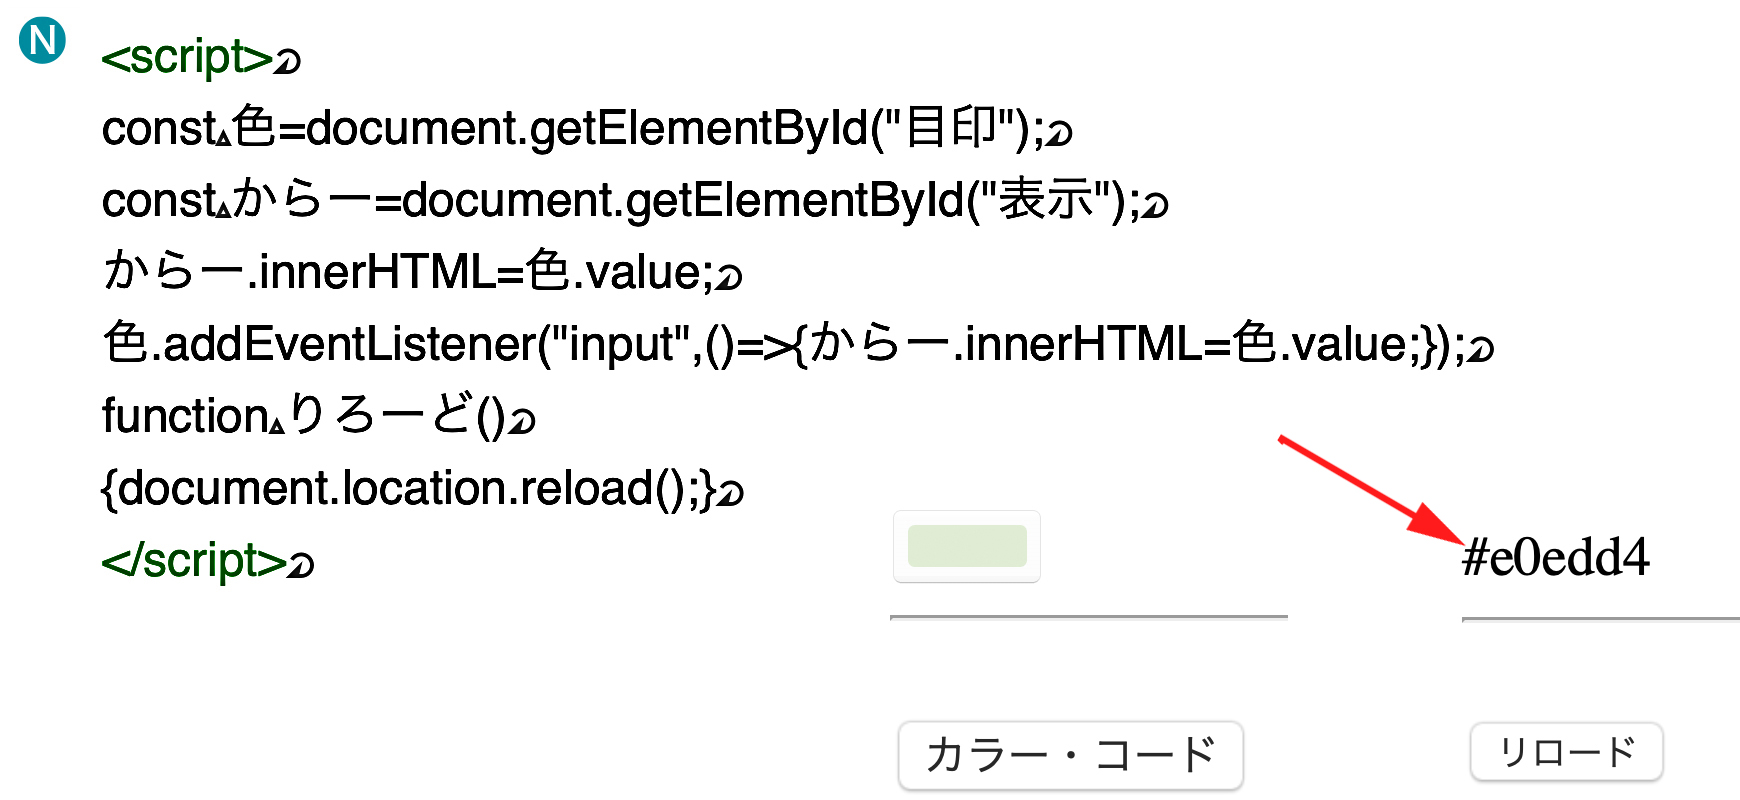The height and width of the screenshot is (800, 1740).
Task: Click the opening <script> tag
Action: [187, 58]
